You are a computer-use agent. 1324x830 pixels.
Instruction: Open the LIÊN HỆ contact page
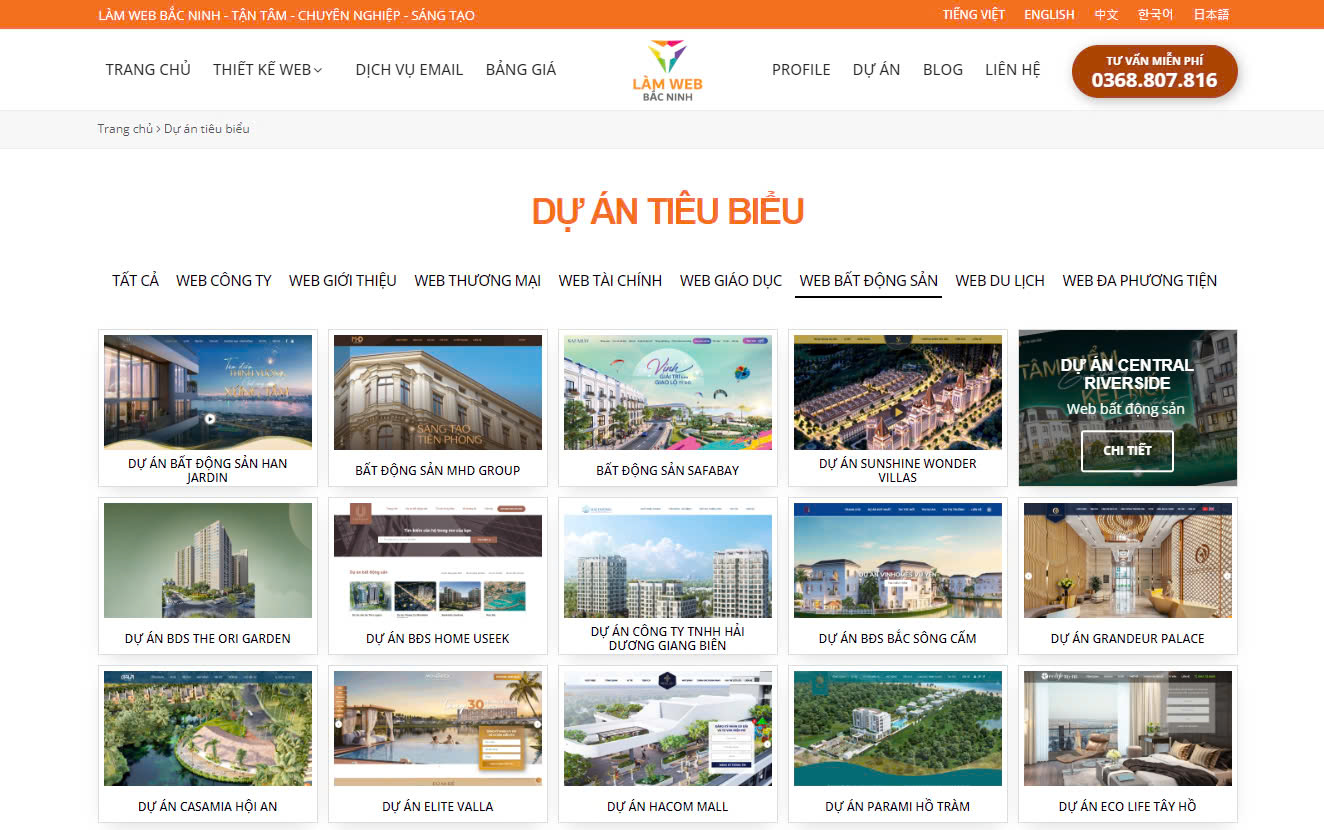click(x=1013, y=70)
